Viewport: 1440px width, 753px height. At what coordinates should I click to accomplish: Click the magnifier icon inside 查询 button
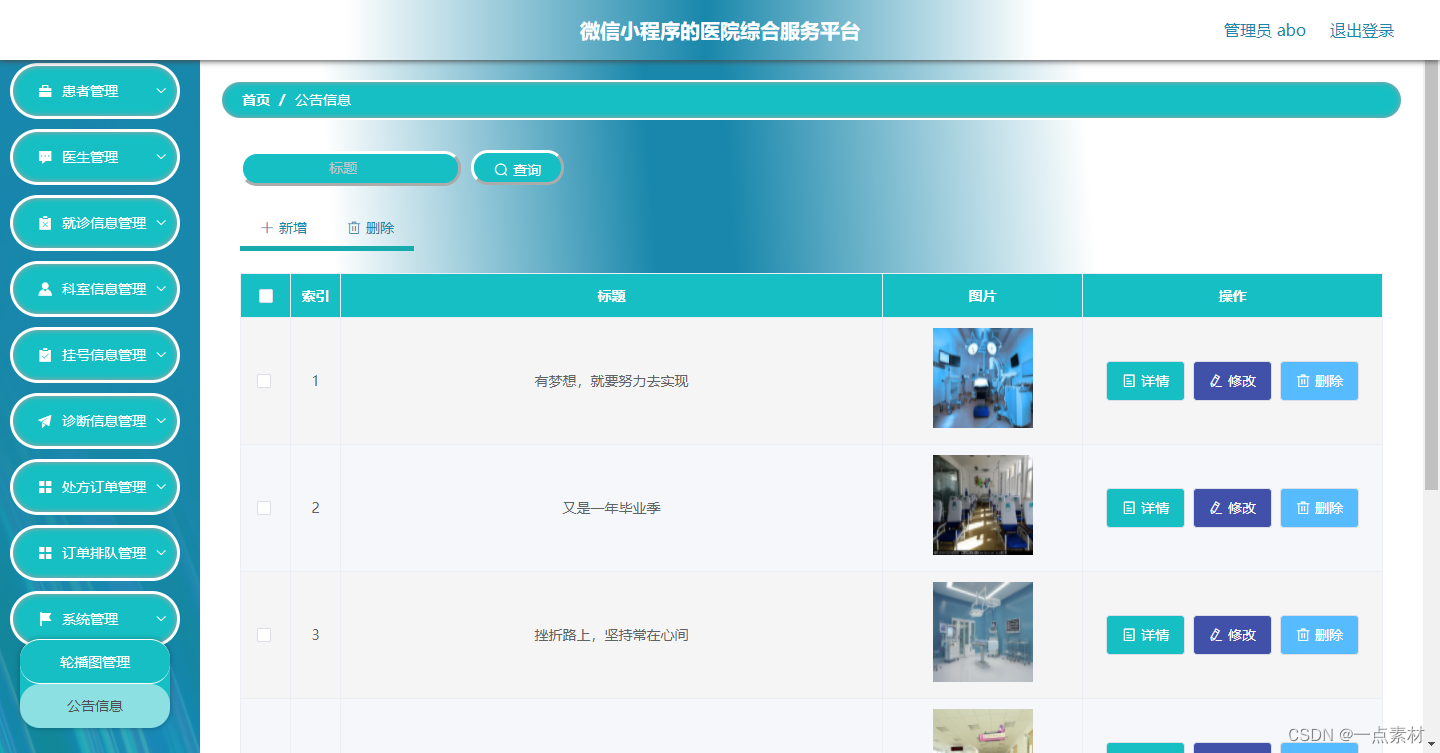coord(501,168)
